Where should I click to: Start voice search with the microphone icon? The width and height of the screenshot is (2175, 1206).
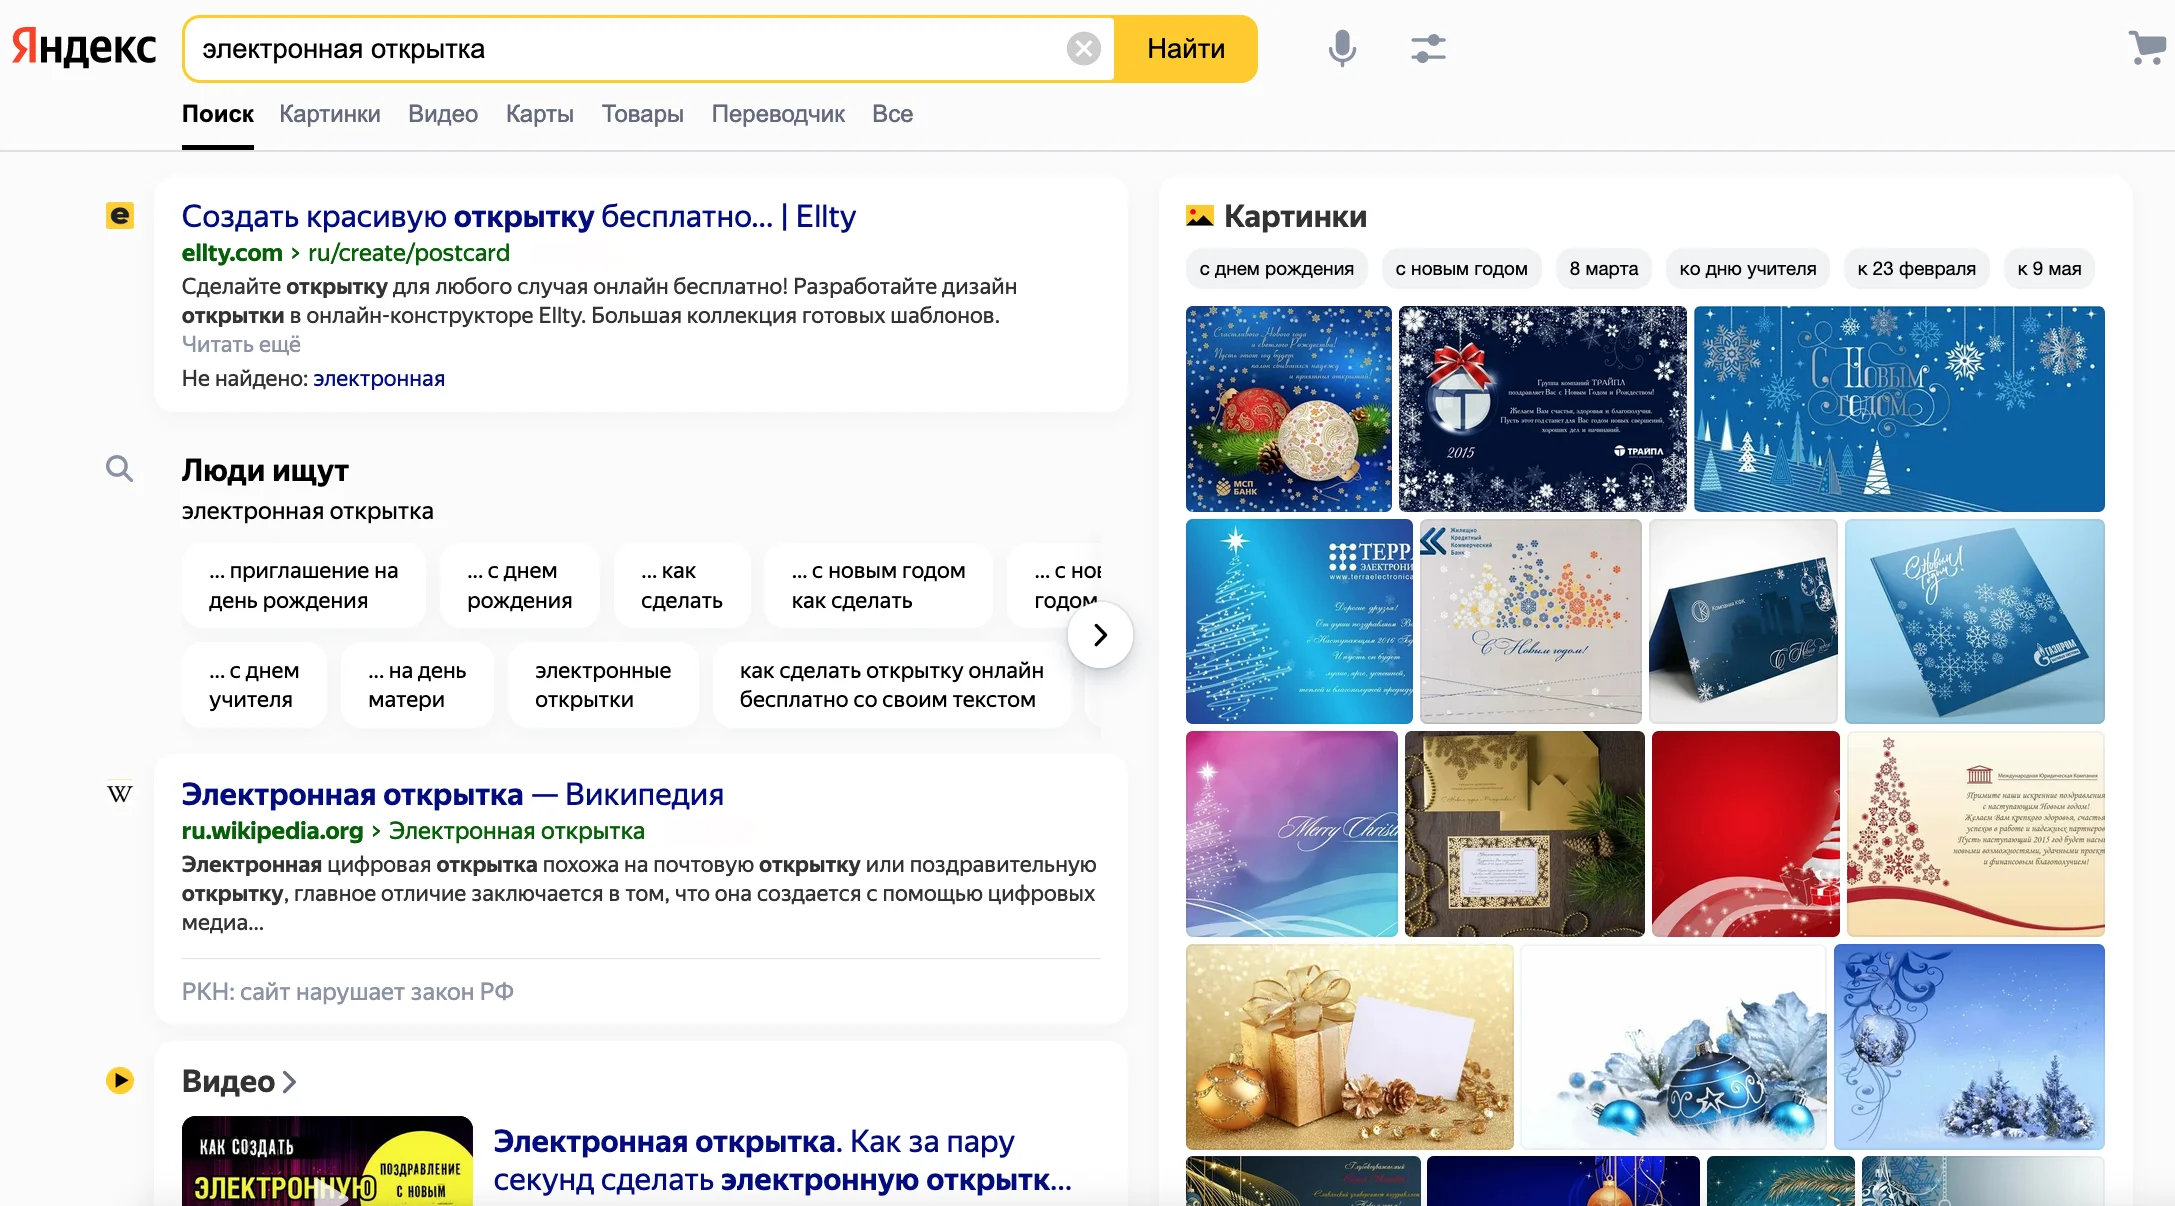tap(1341, 48)
